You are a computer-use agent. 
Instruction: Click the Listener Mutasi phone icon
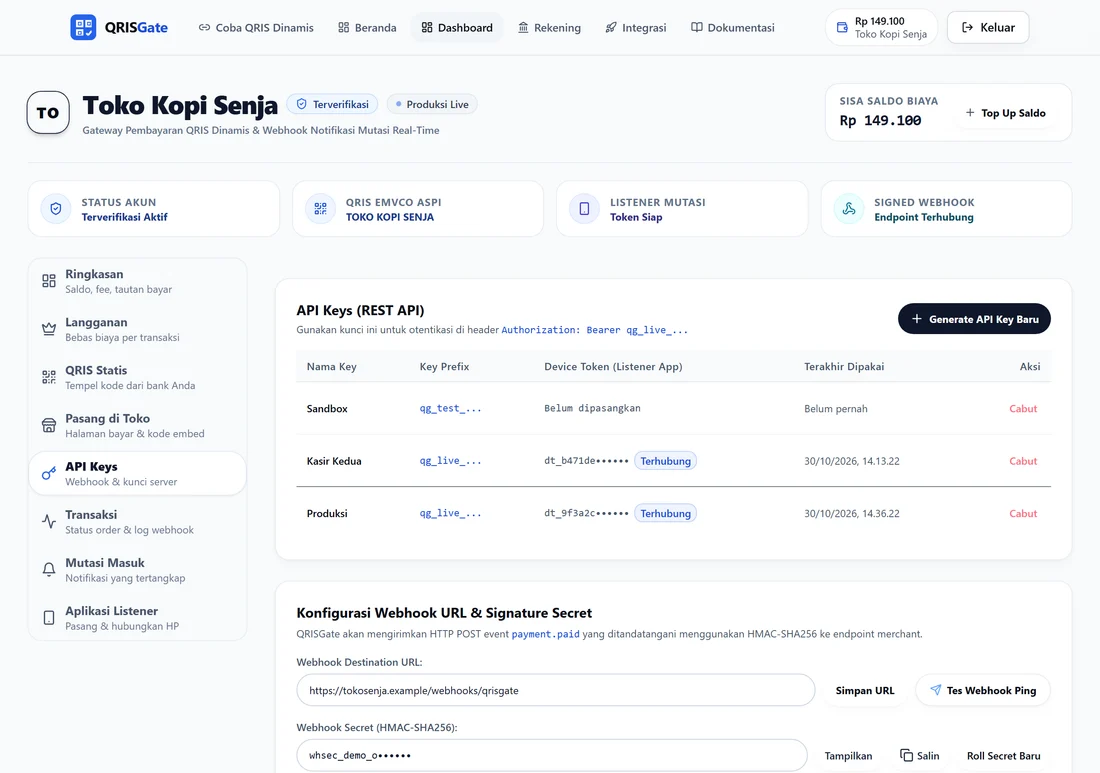[x=584, y=208]
